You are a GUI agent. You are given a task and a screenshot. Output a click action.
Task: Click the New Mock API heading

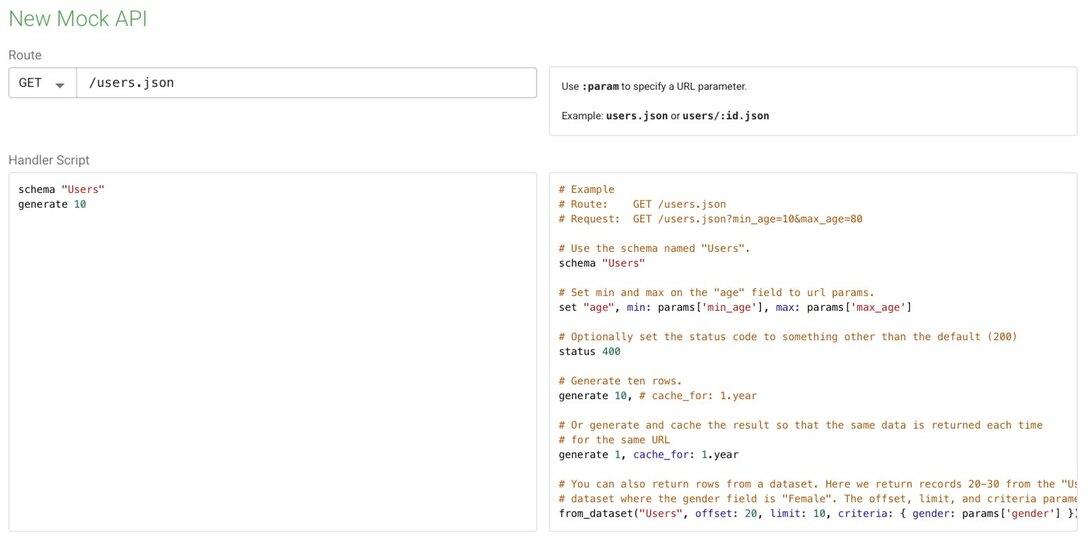pos(77,18)
